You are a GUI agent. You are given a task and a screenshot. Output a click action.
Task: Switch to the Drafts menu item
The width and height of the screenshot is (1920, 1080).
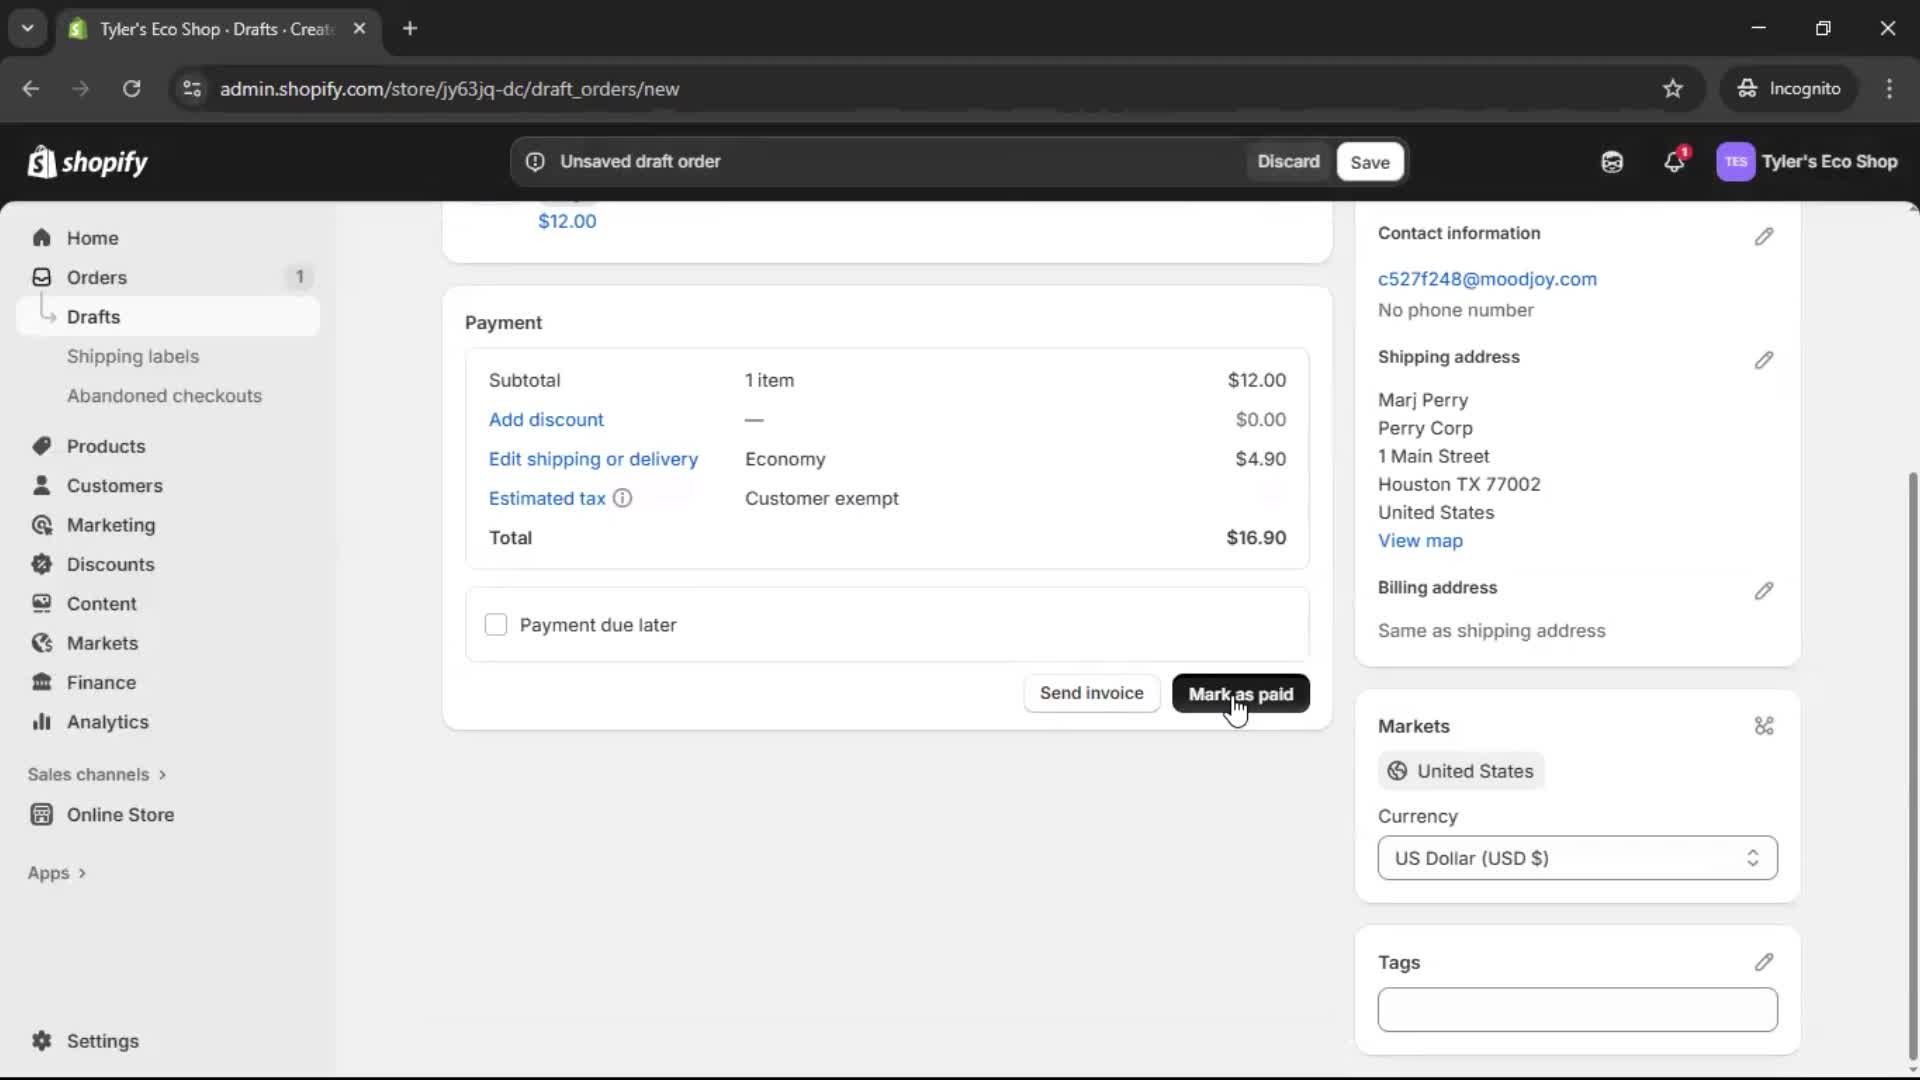[95, 316]
